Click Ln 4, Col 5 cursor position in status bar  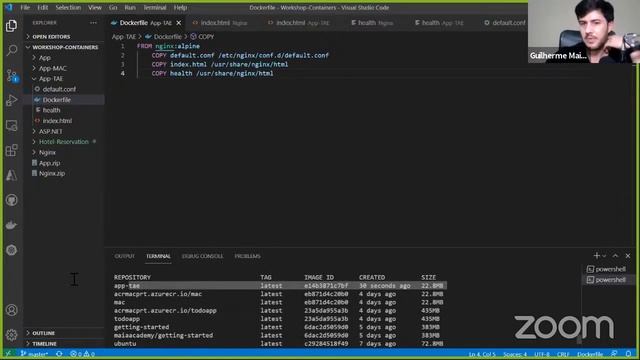click(x=482, y=354)
